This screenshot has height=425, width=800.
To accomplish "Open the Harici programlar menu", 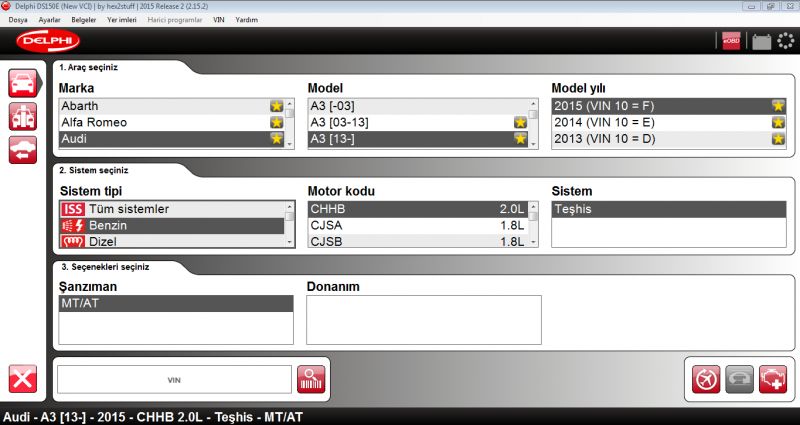I will click(174, 20).
